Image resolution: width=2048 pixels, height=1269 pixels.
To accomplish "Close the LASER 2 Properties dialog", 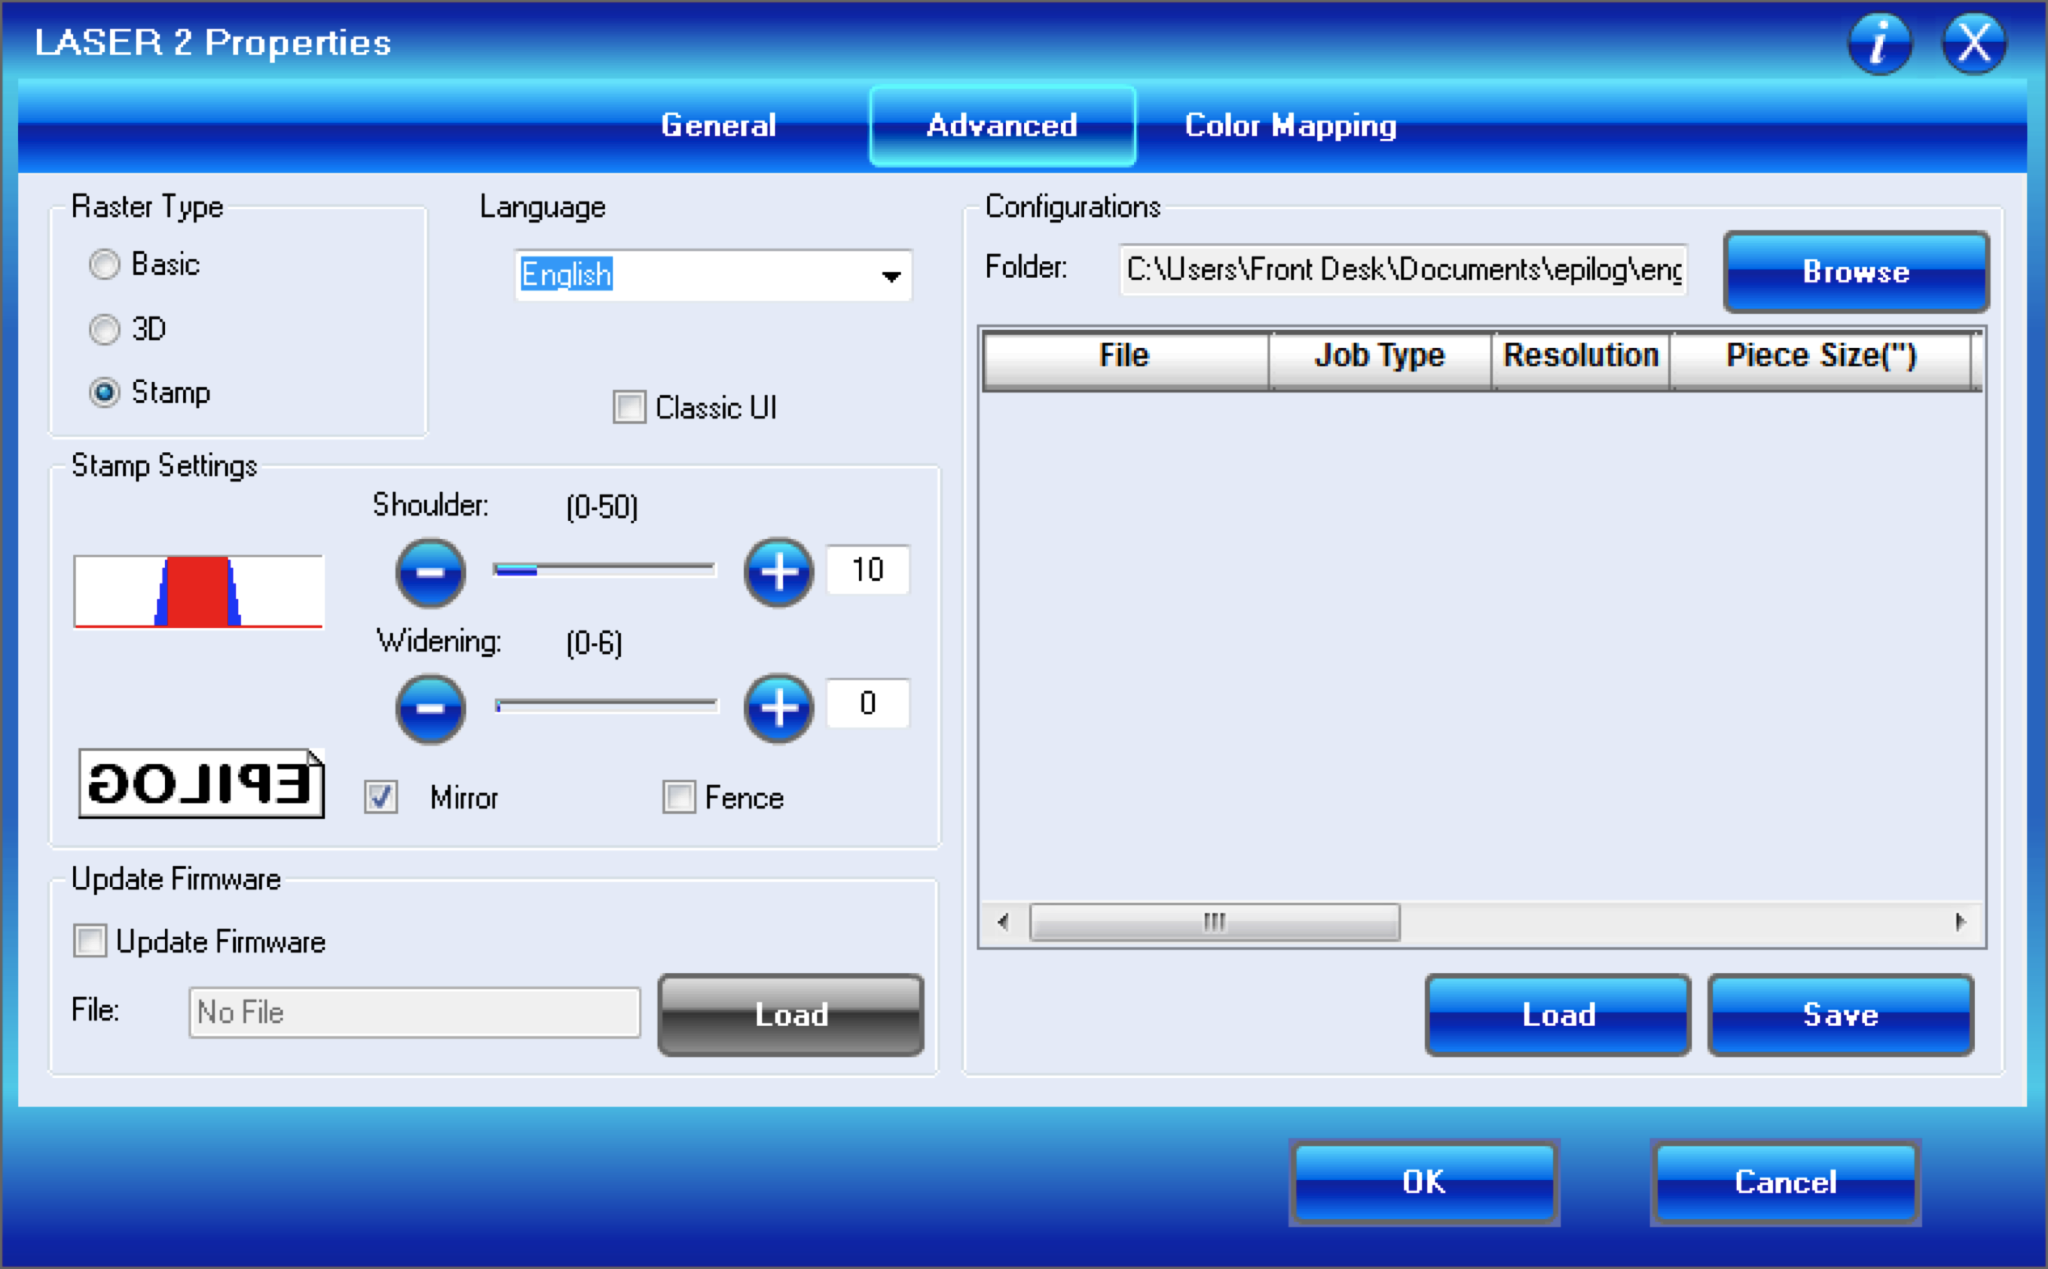I will [x=1973, y=44].
